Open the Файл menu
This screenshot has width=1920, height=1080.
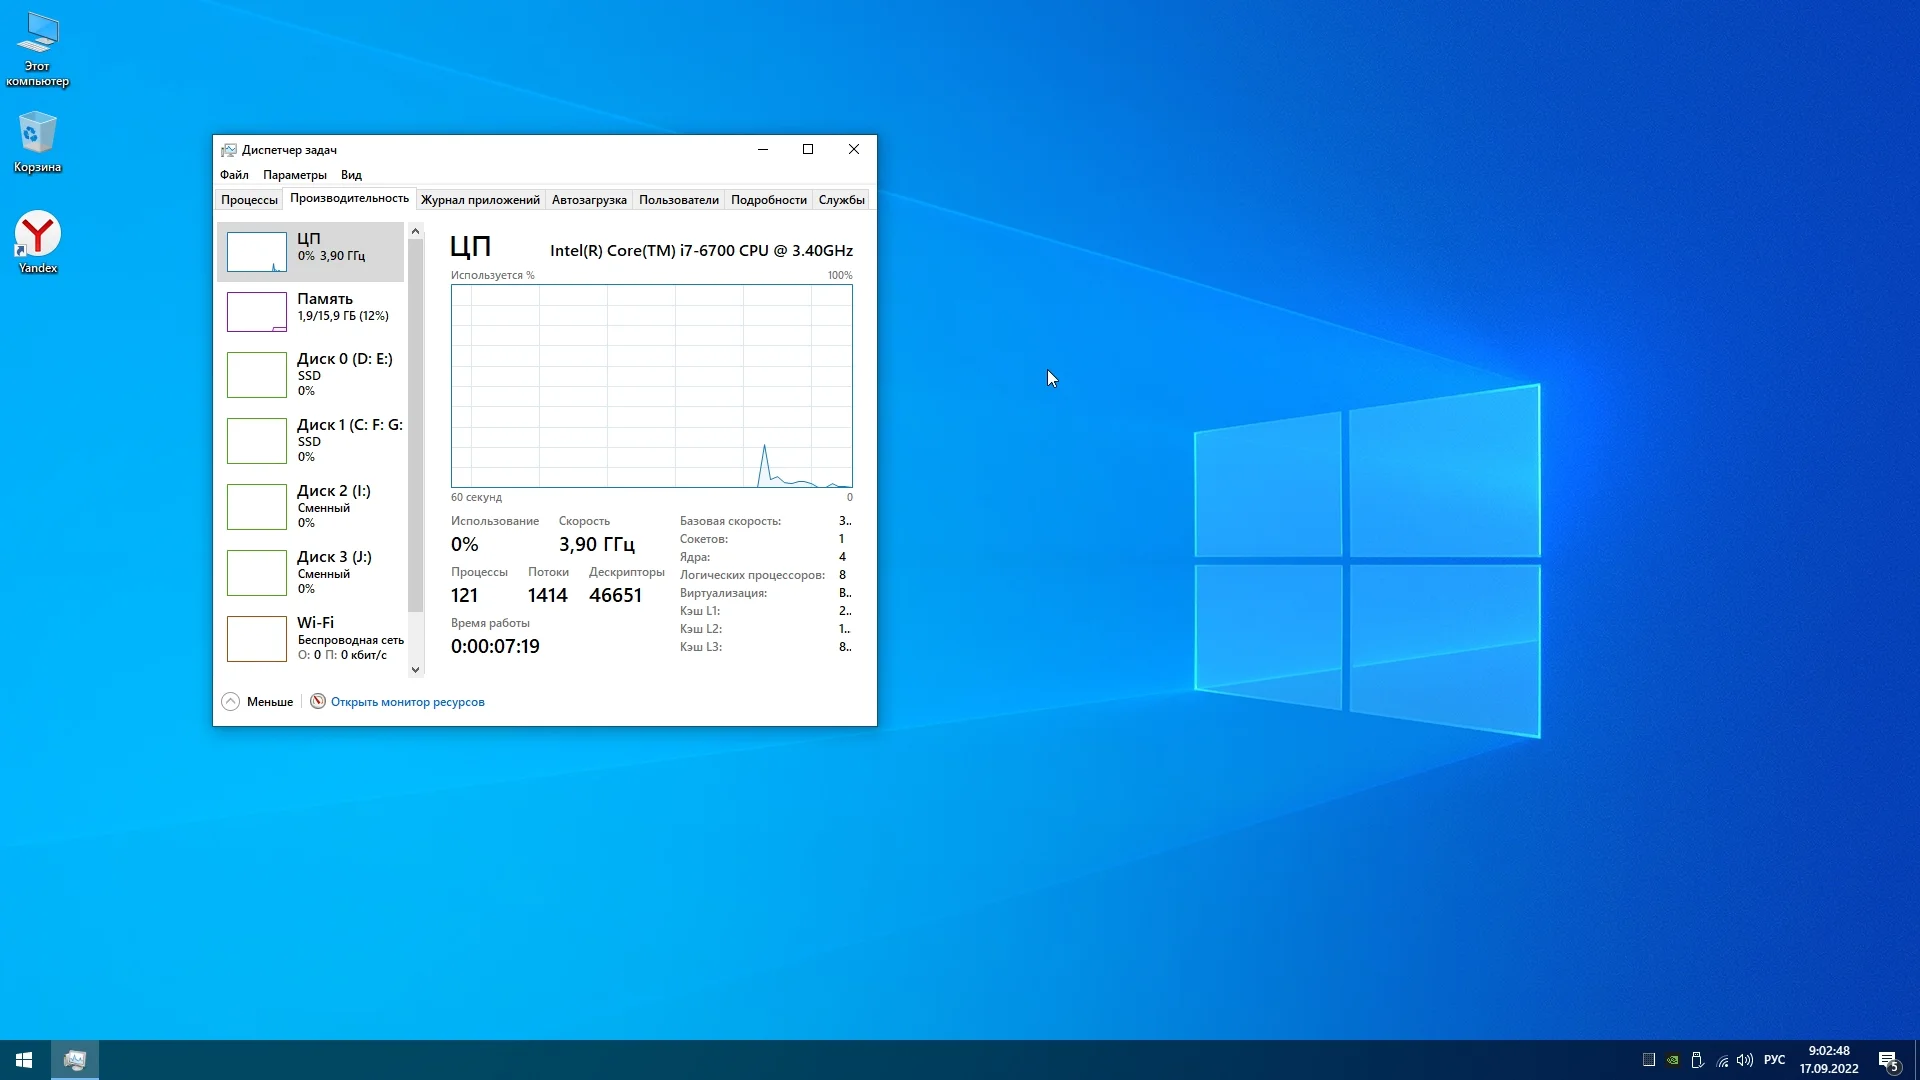coord(234,174)
